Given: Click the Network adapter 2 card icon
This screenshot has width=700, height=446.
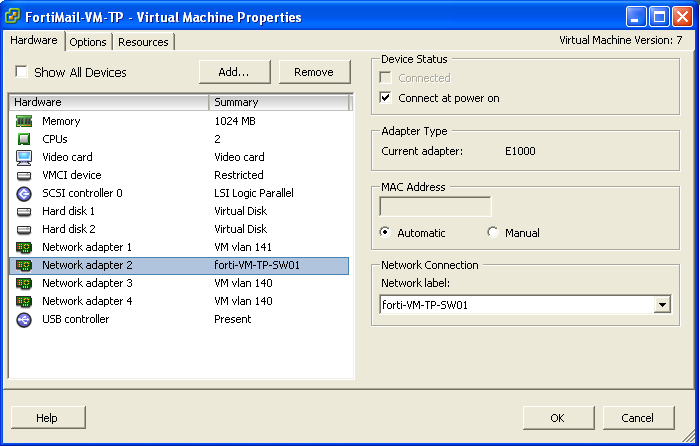Looking at the screenshot, I should (x=24, y=265).
